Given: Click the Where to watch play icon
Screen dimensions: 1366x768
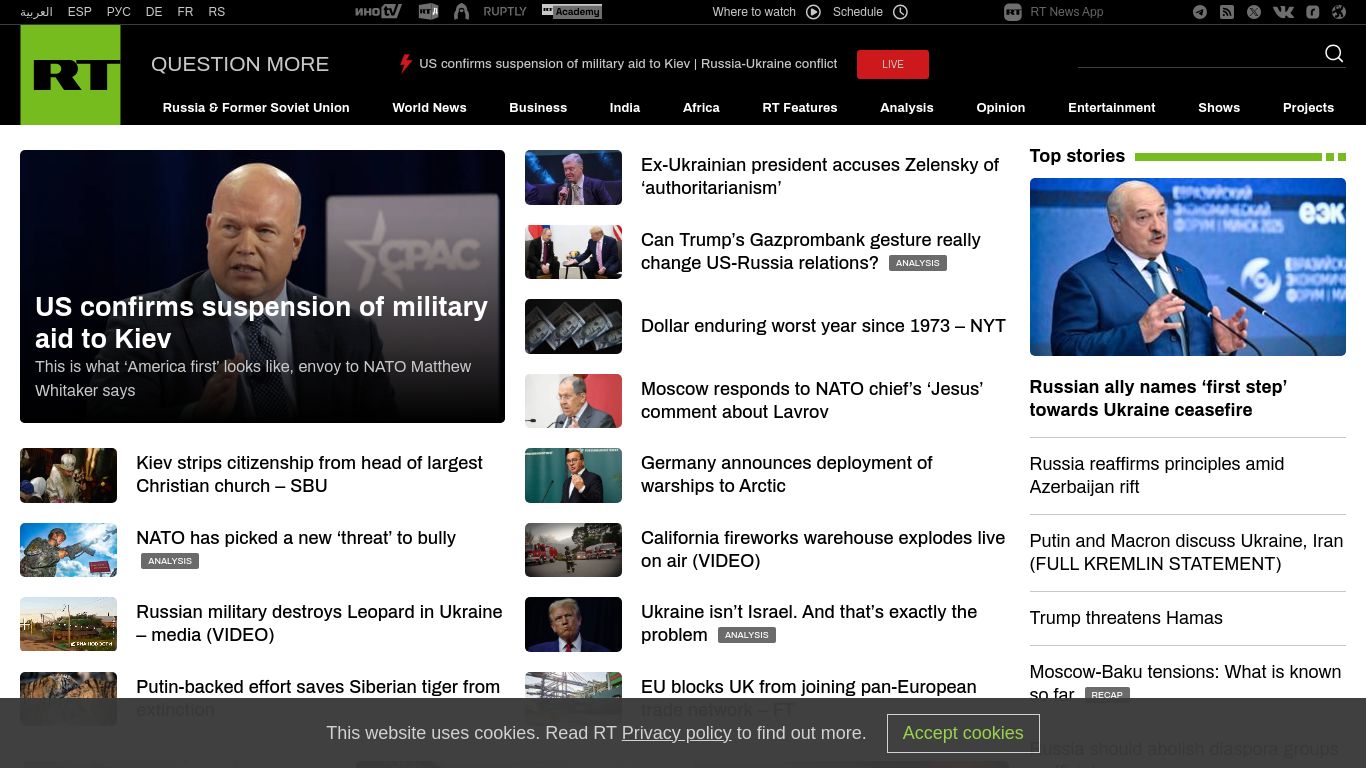Looking at the screenshot, I should click(x=813, y=12).
